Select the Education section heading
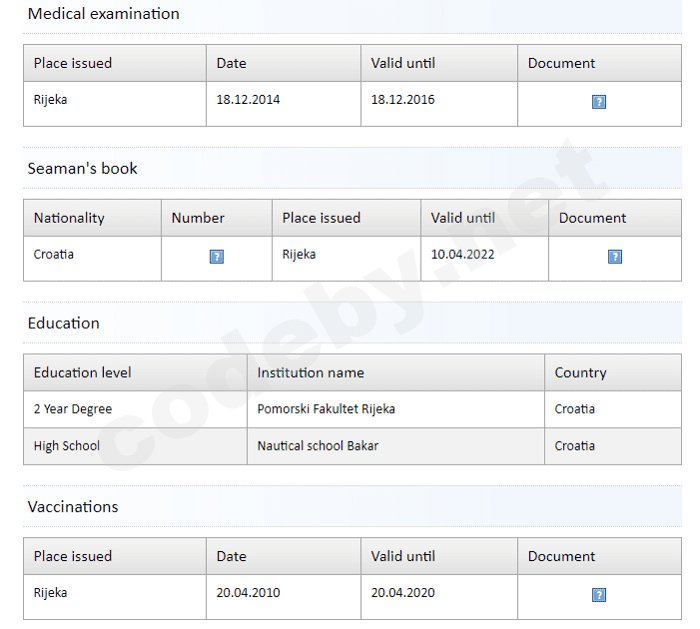 pos(64,323)
